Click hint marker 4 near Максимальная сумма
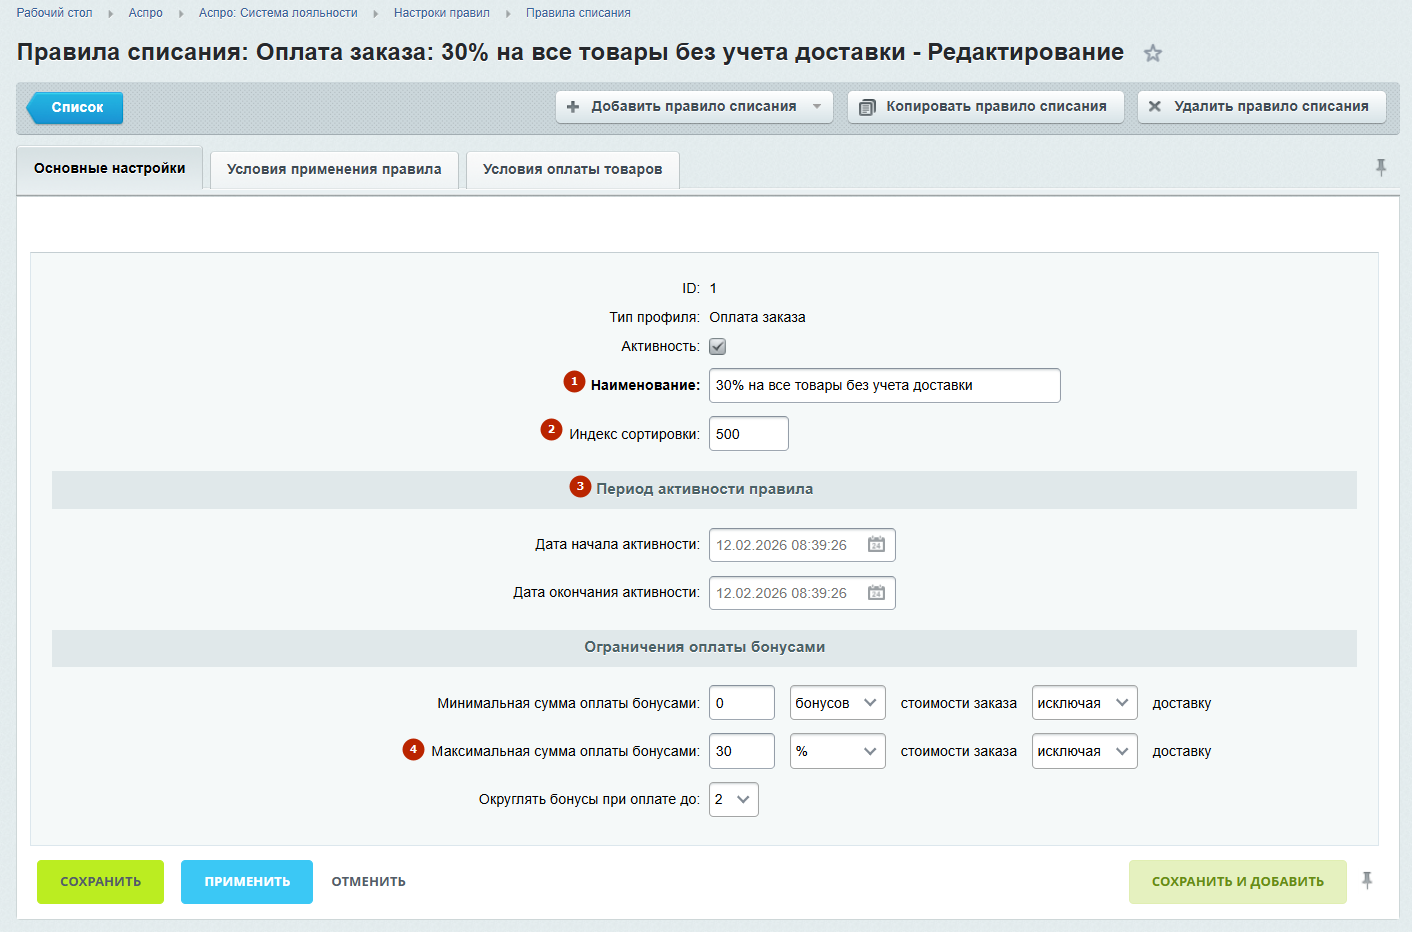The width and height of the screenshot is (1412, 932). tap(413, 750)
